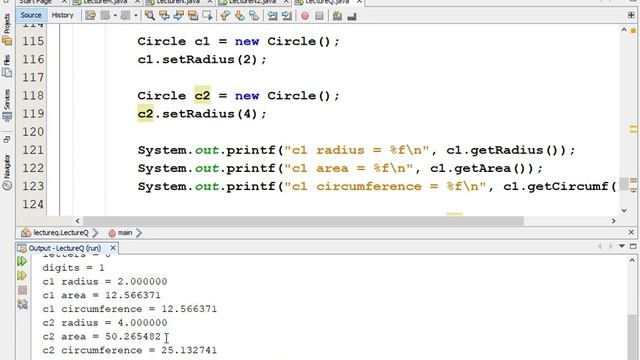Click output line 'digits = 1'
This screenshot has width=640, height=360.
coord(73,268)
